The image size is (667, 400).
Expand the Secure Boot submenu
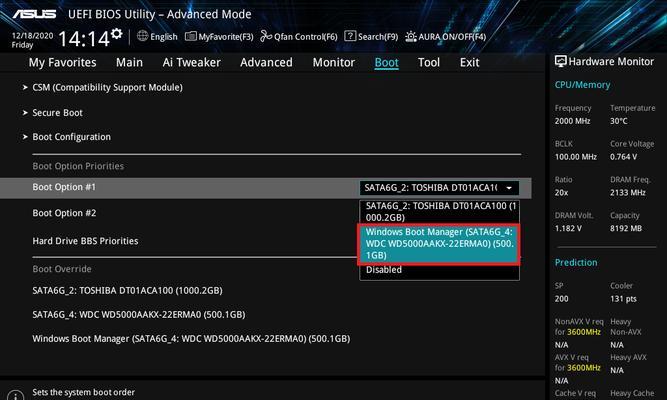57,113
